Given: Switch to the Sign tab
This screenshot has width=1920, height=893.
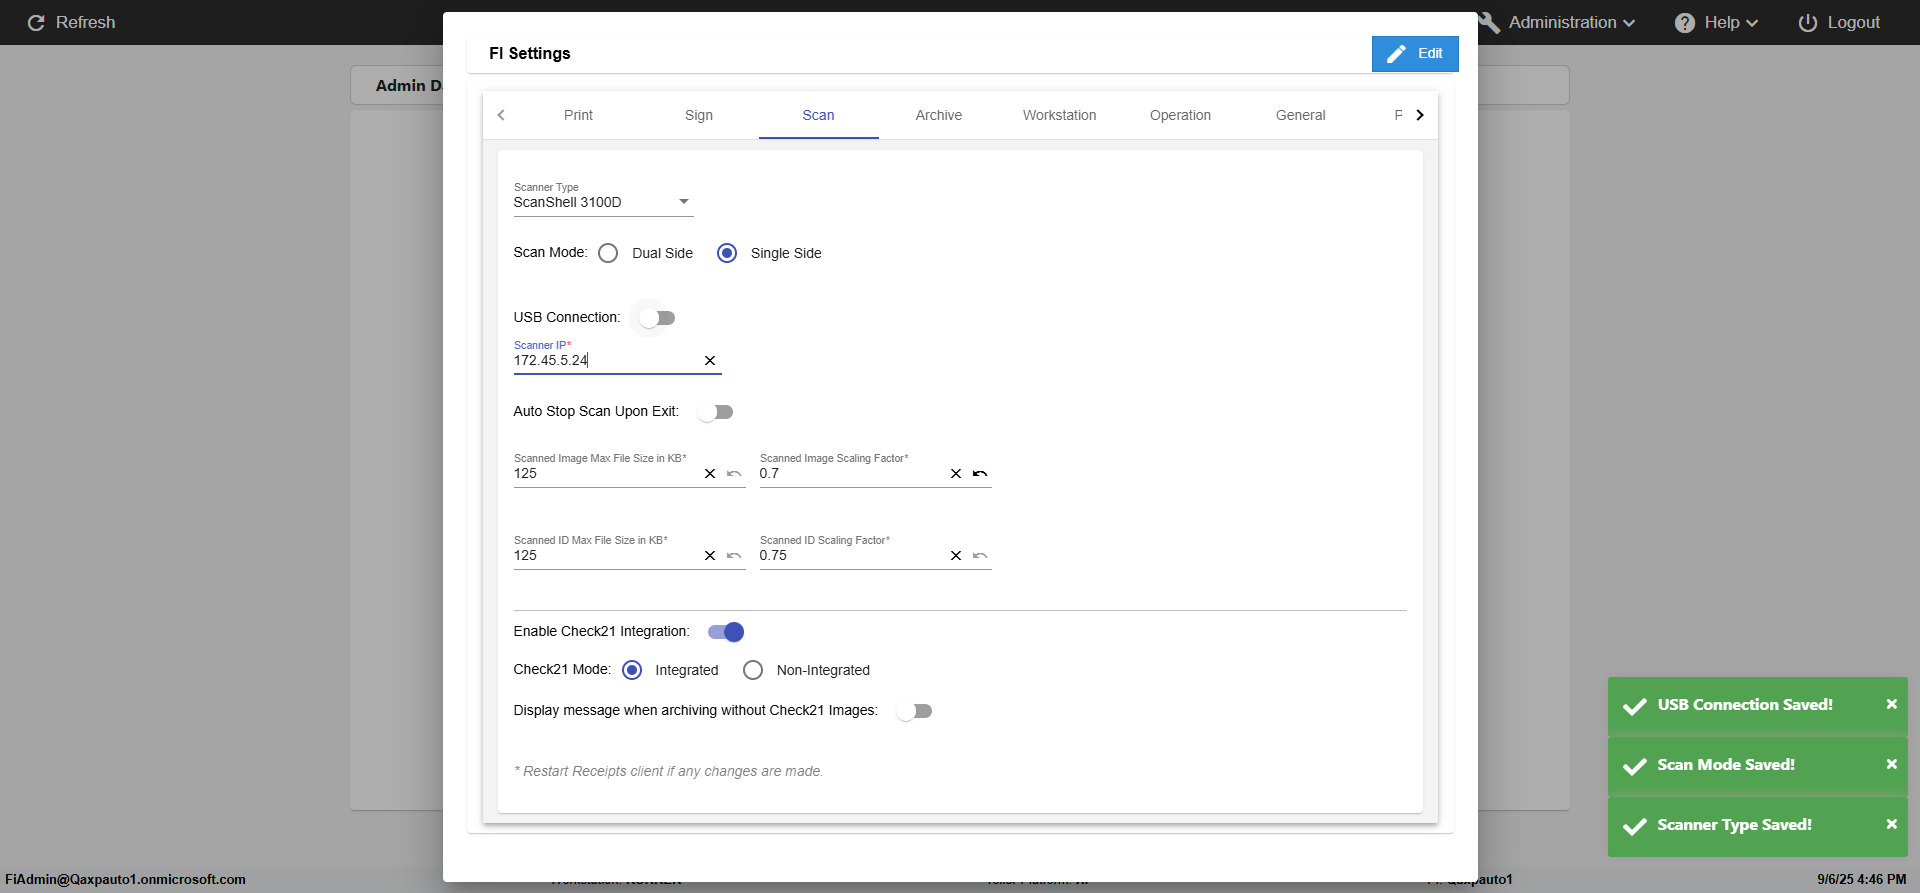Looking at the screenshot, I should click(699, 116).
